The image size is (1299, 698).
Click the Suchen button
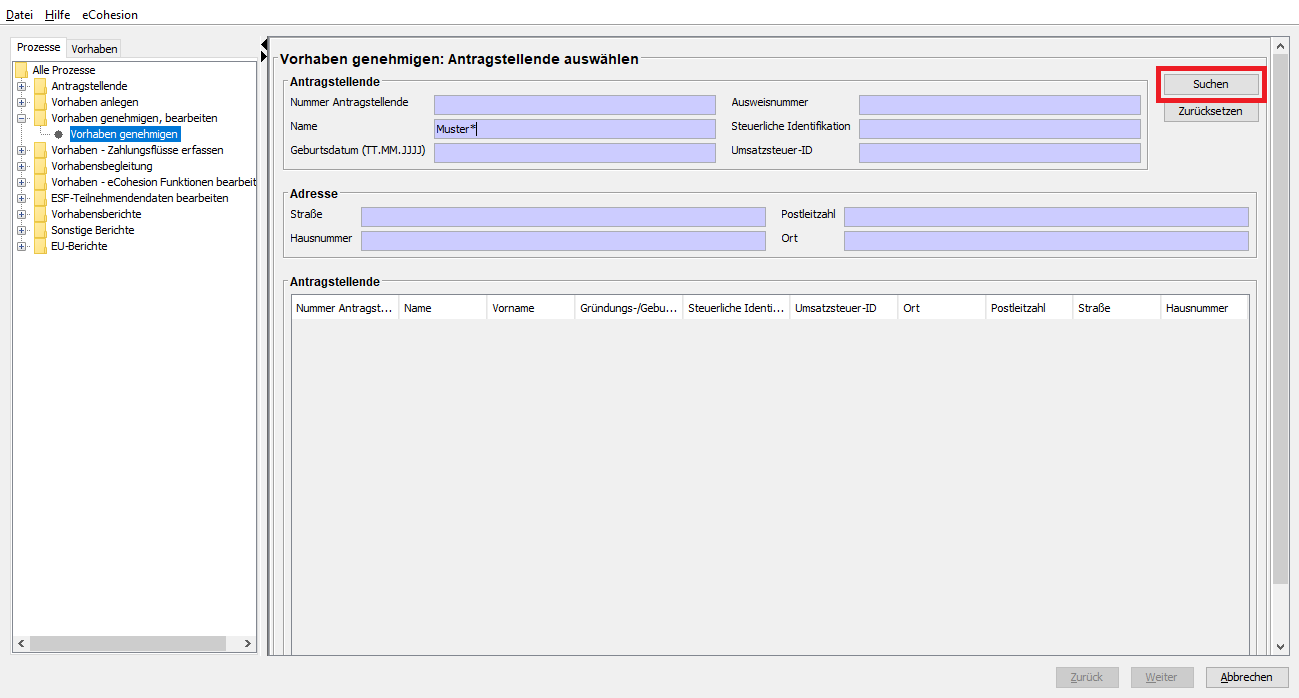[x=1211, y=84]
